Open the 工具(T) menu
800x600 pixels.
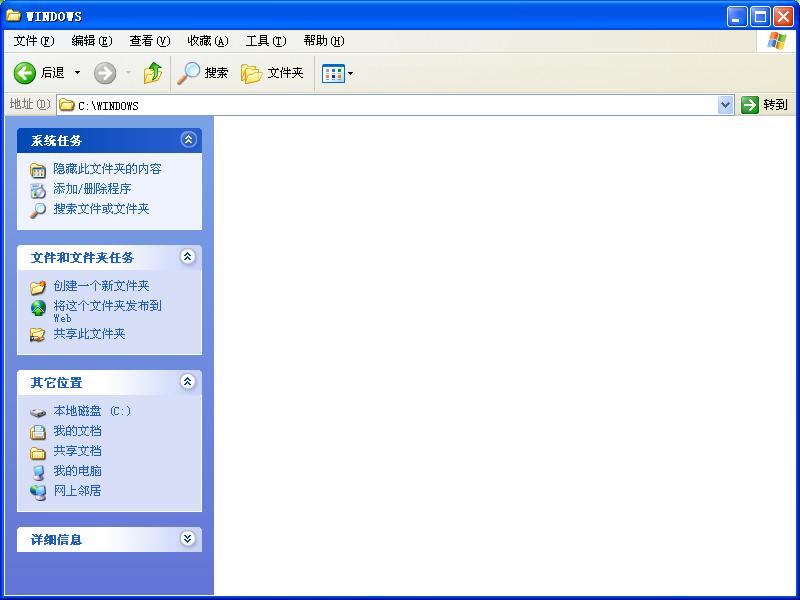tap(266, 41)
